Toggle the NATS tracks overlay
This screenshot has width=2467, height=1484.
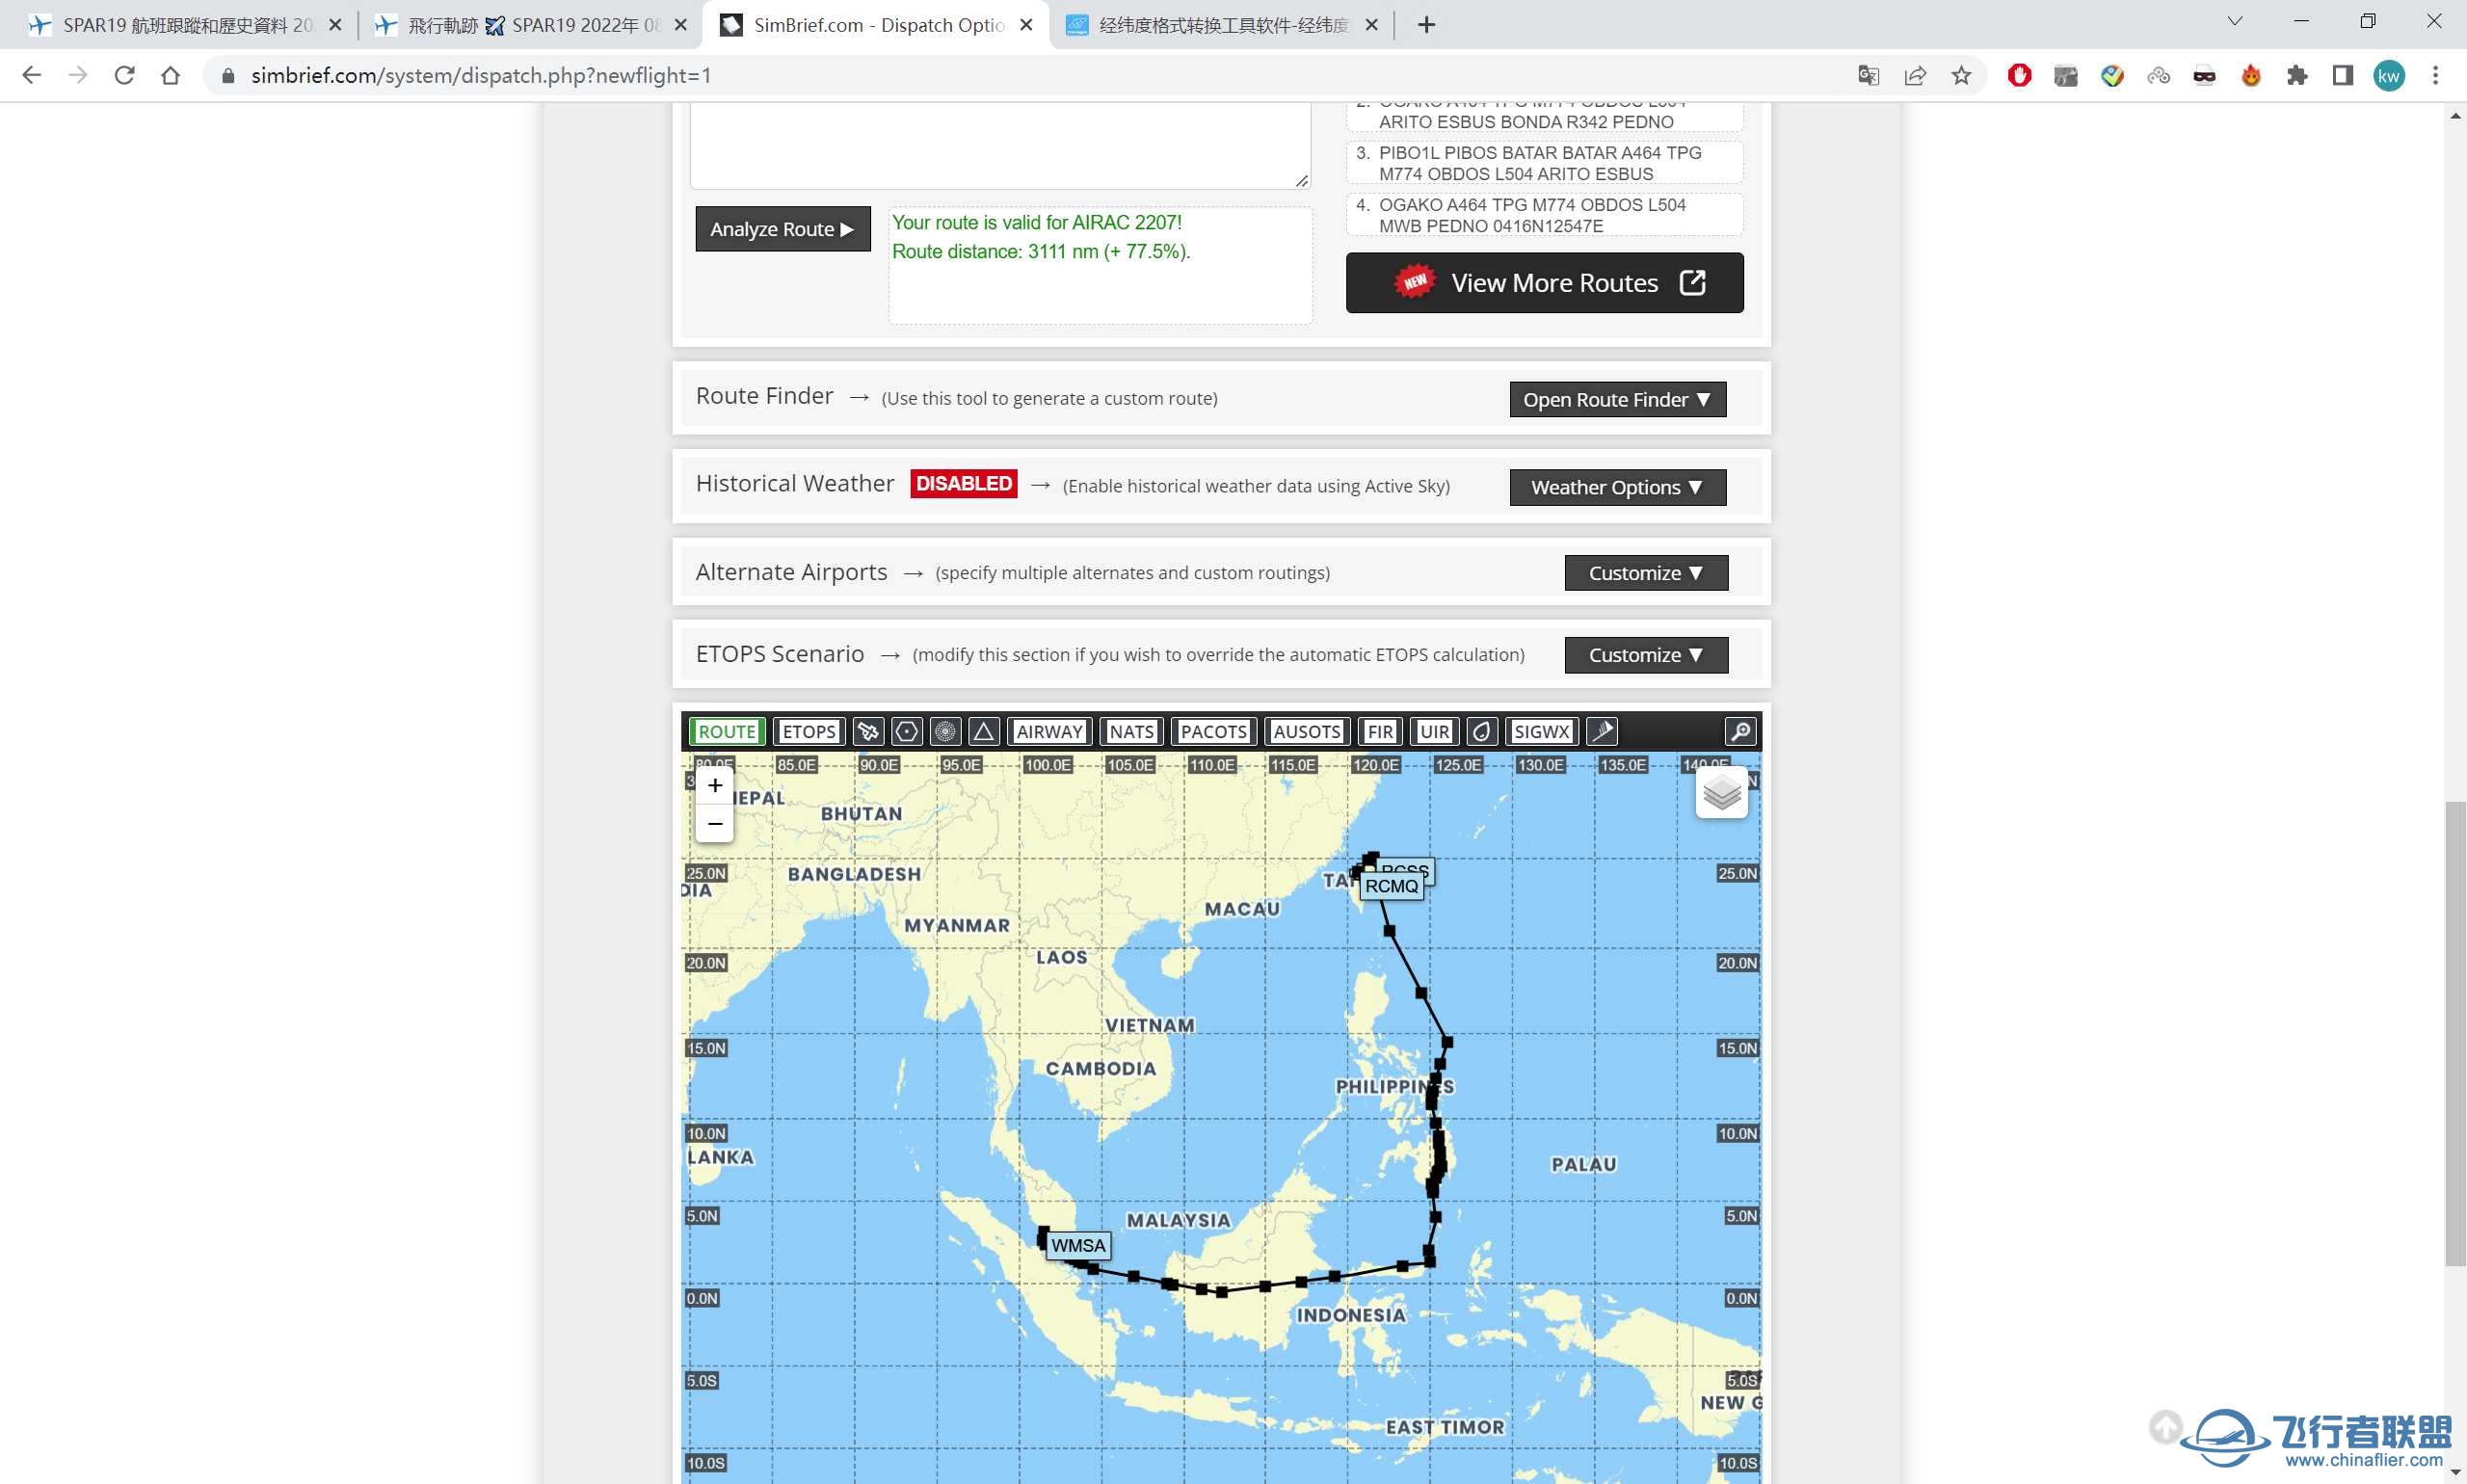point(1131,731)
